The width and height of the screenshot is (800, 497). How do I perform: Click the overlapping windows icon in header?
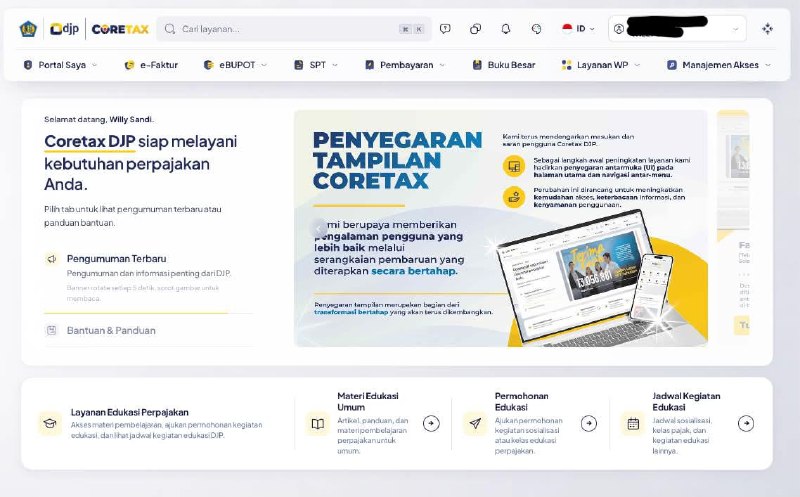[475, 29]
